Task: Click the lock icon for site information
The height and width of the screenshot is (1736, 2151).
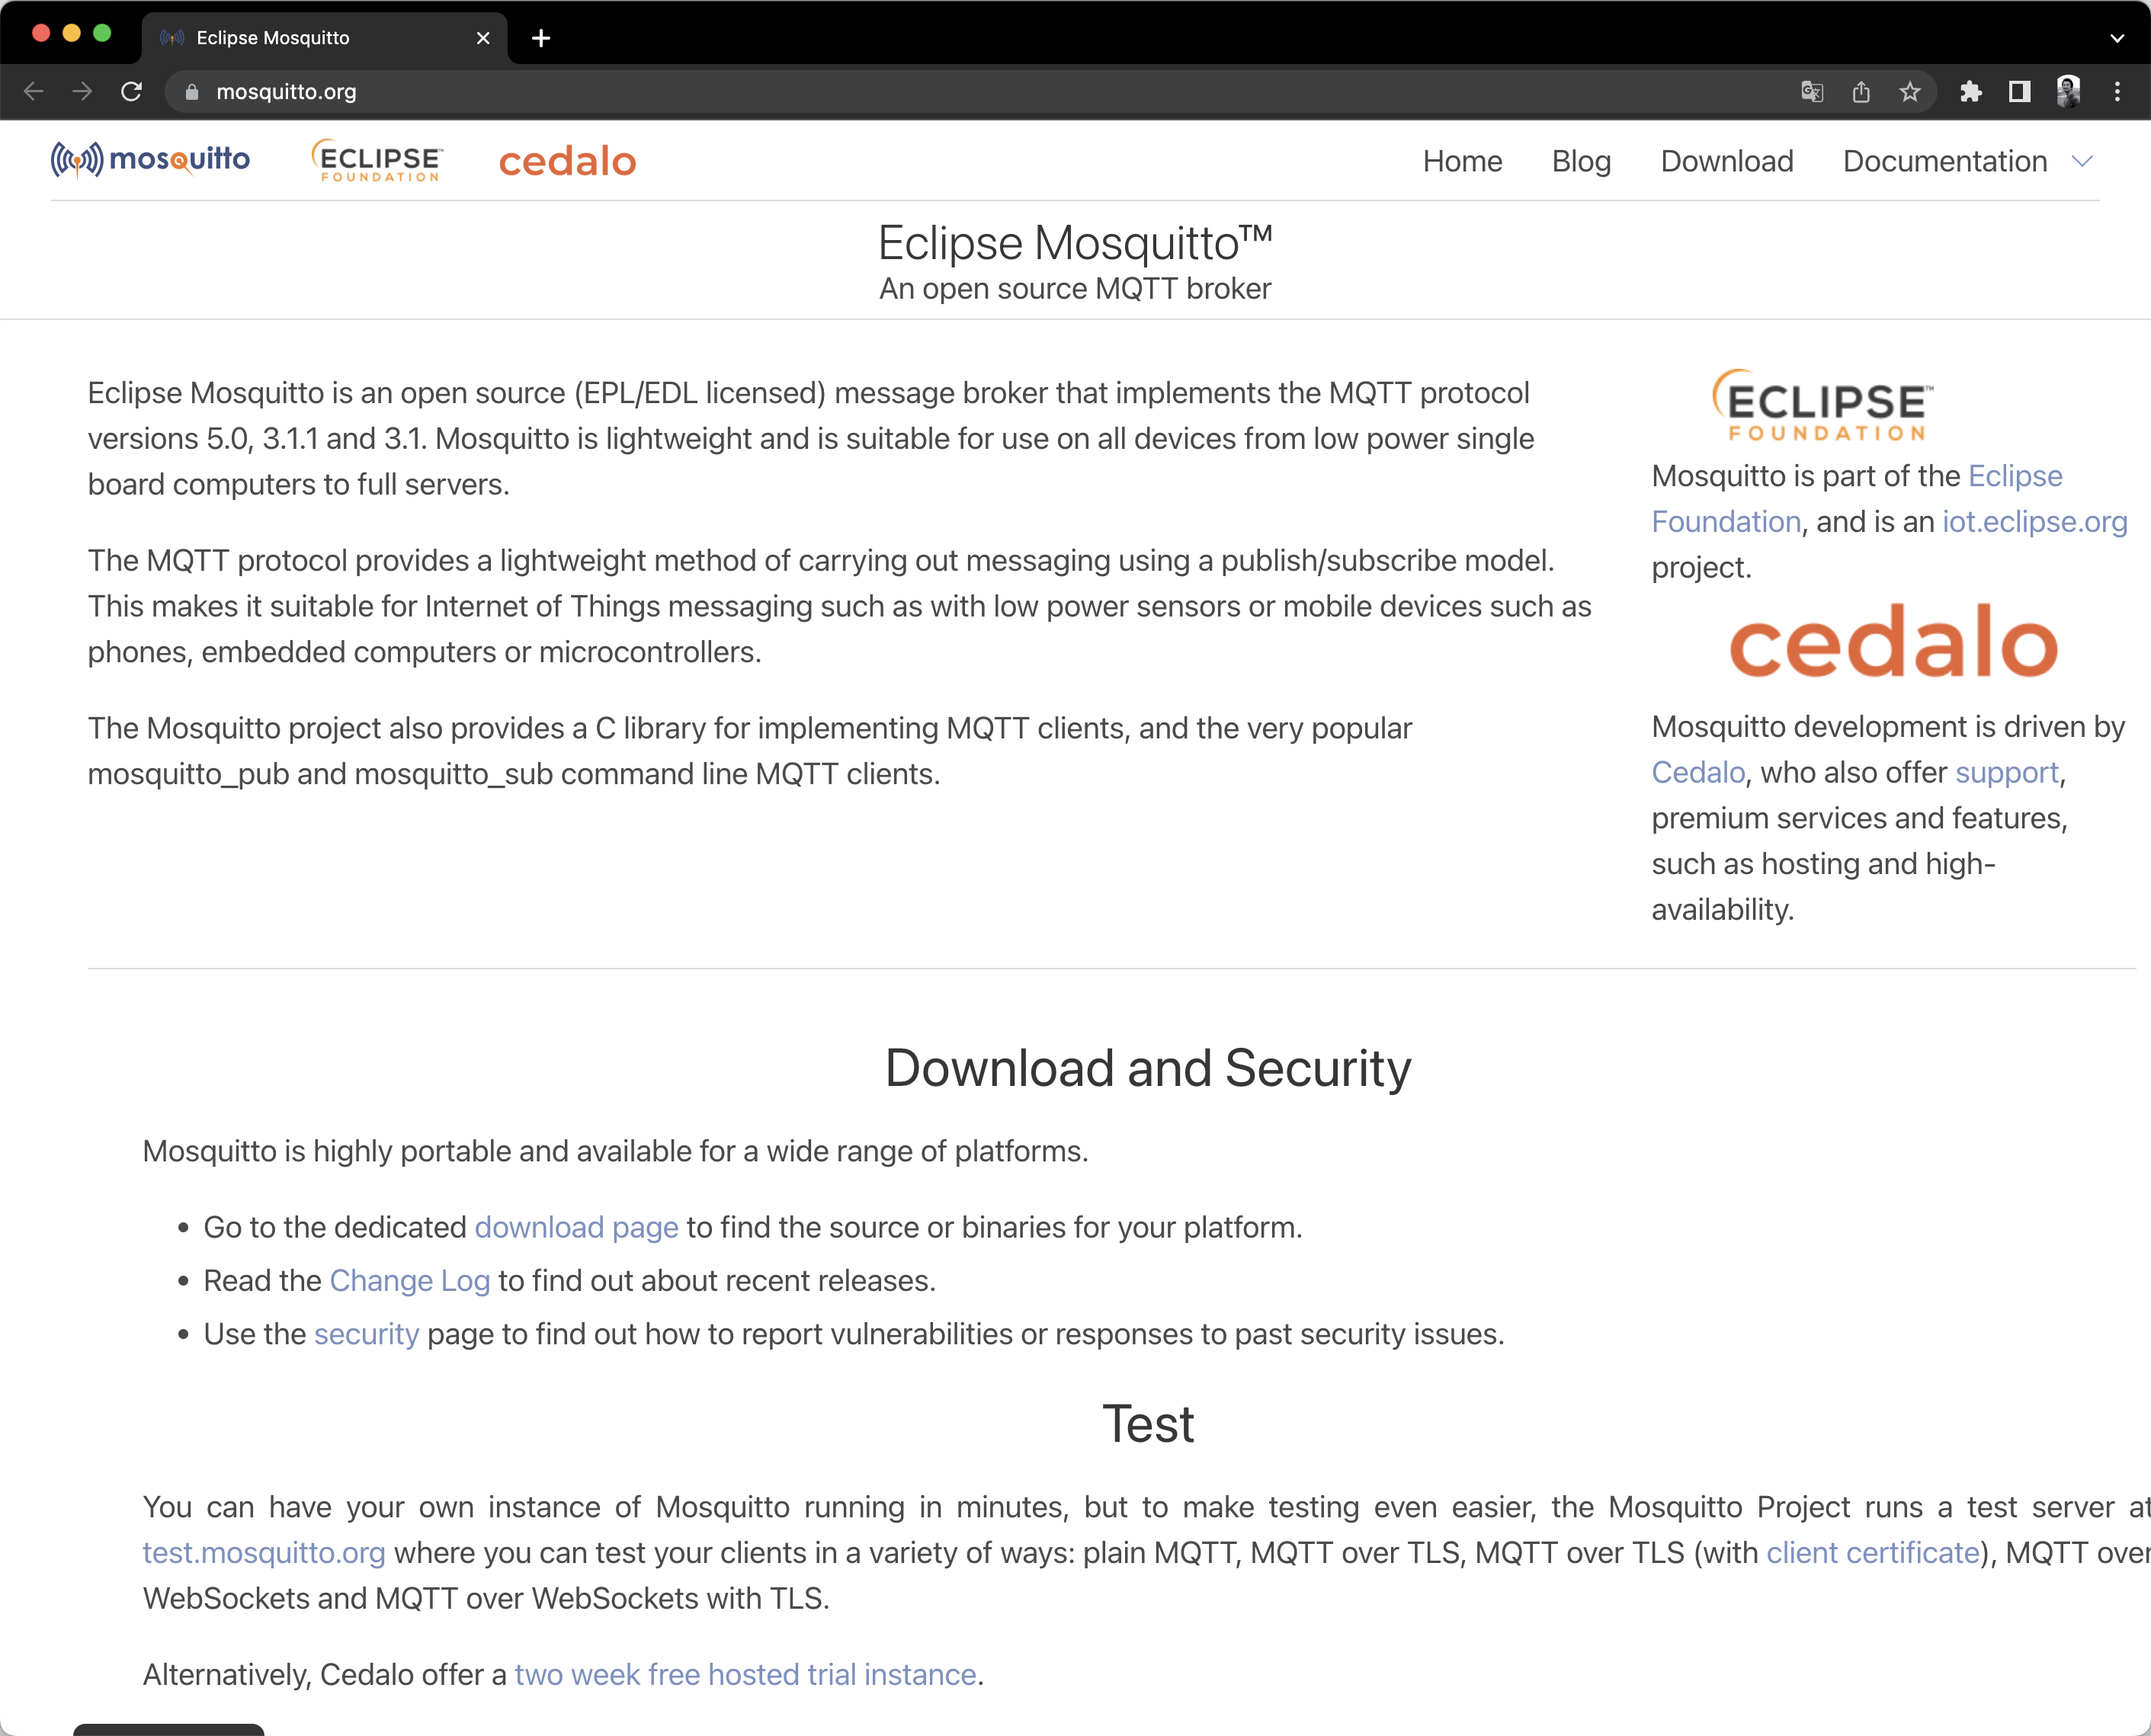Action: pyautogui.click(x=192, y=92)
